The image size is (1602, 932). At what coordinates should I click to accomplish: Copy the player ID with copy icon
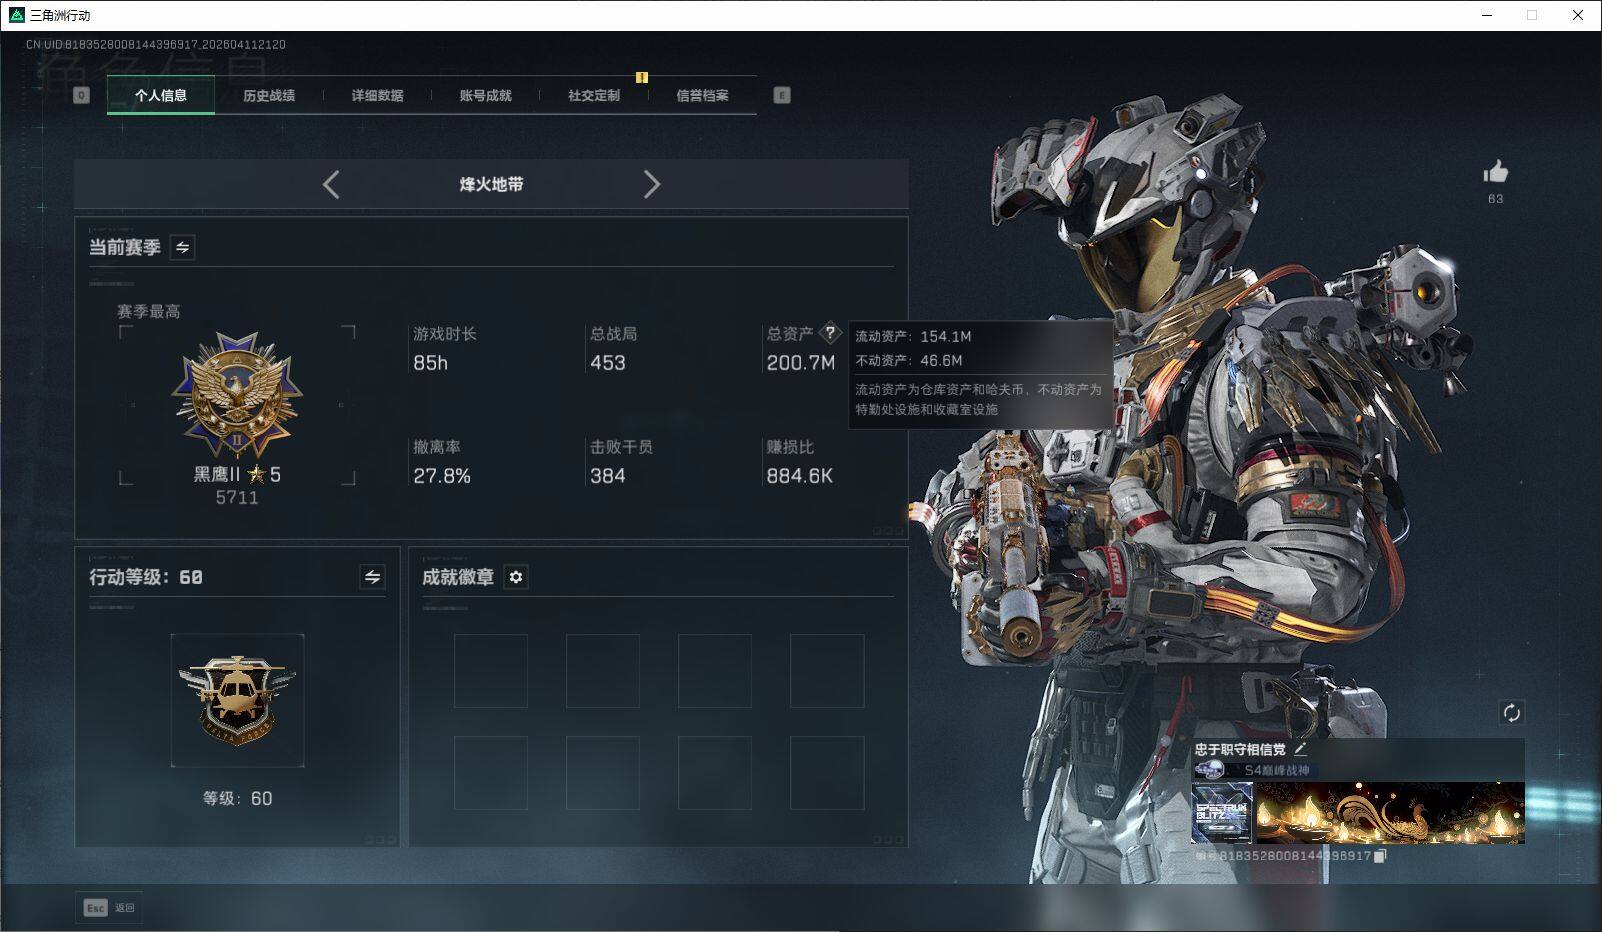[1380, 856]
